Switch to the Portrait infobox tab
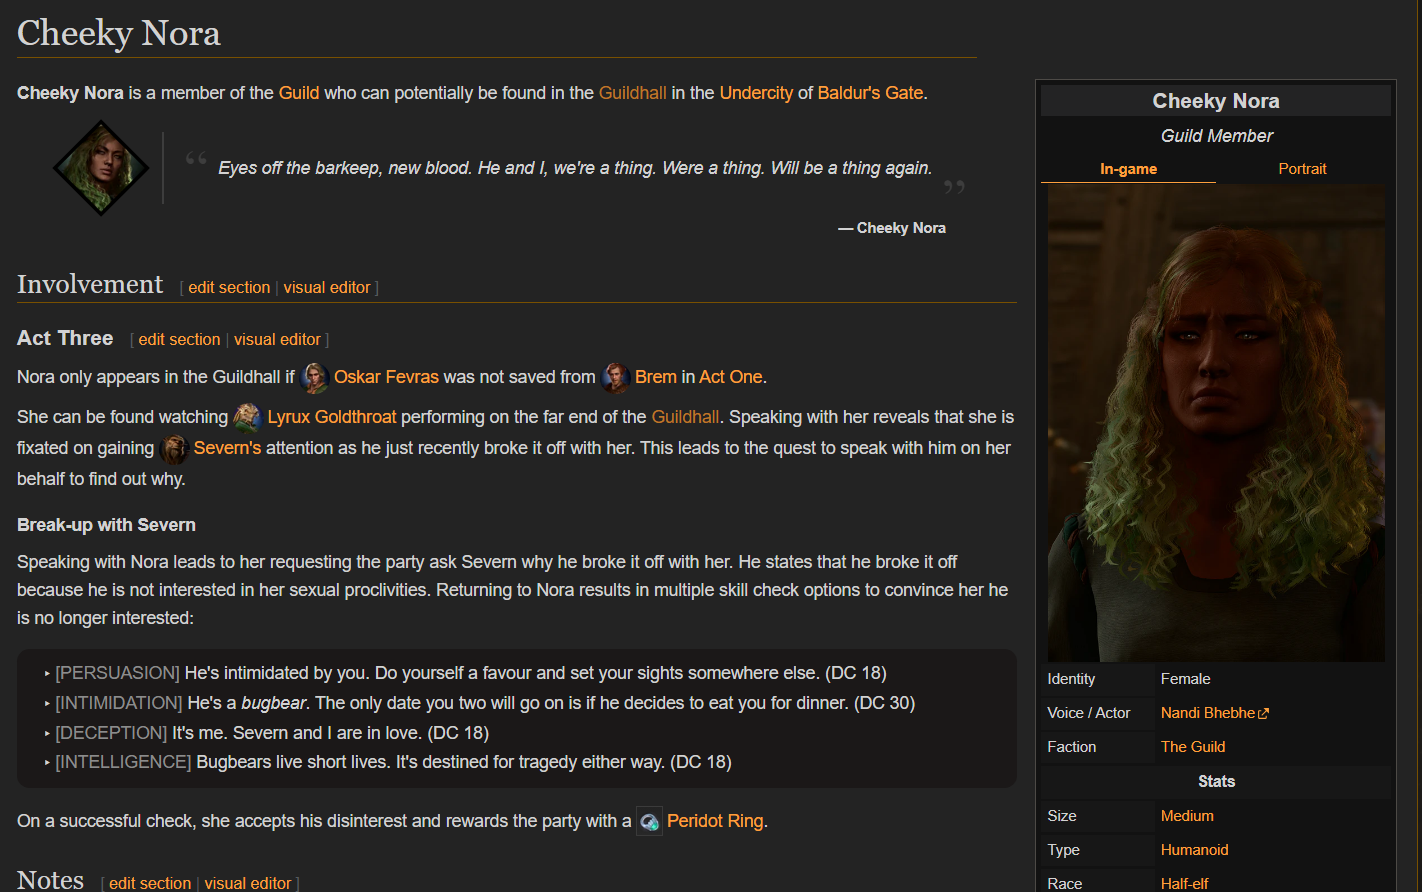The width and height of the screenshot is (1422, 892). click(x=1302, y=169)
